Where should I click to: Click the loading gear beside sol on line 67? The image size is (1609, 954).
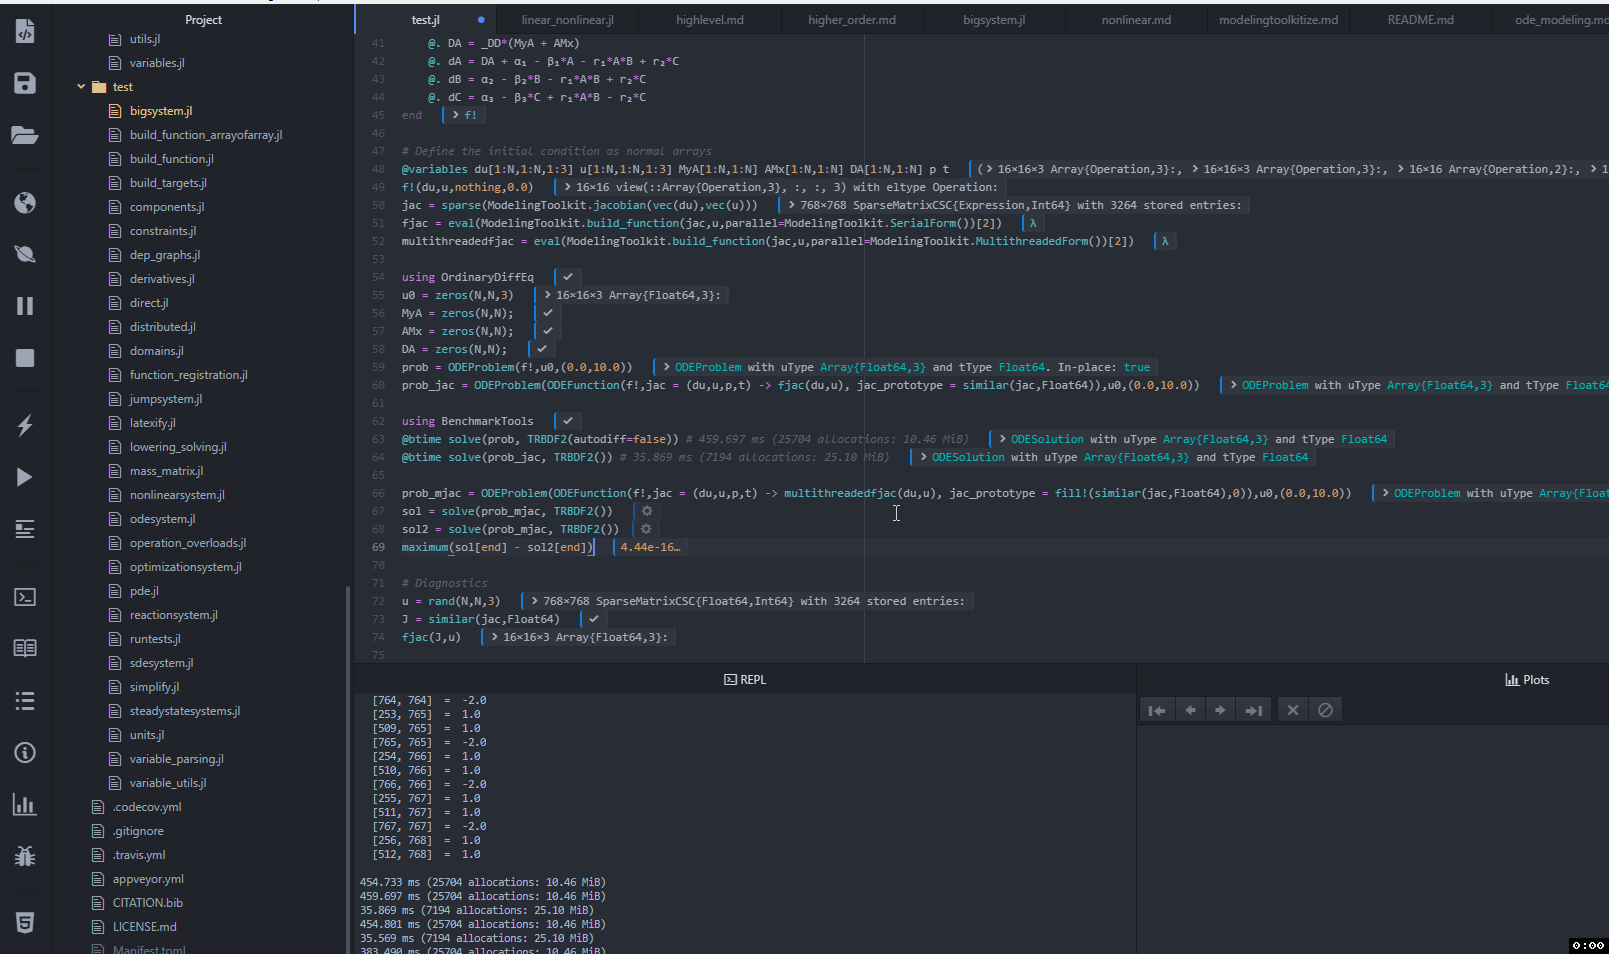(647, 511)
